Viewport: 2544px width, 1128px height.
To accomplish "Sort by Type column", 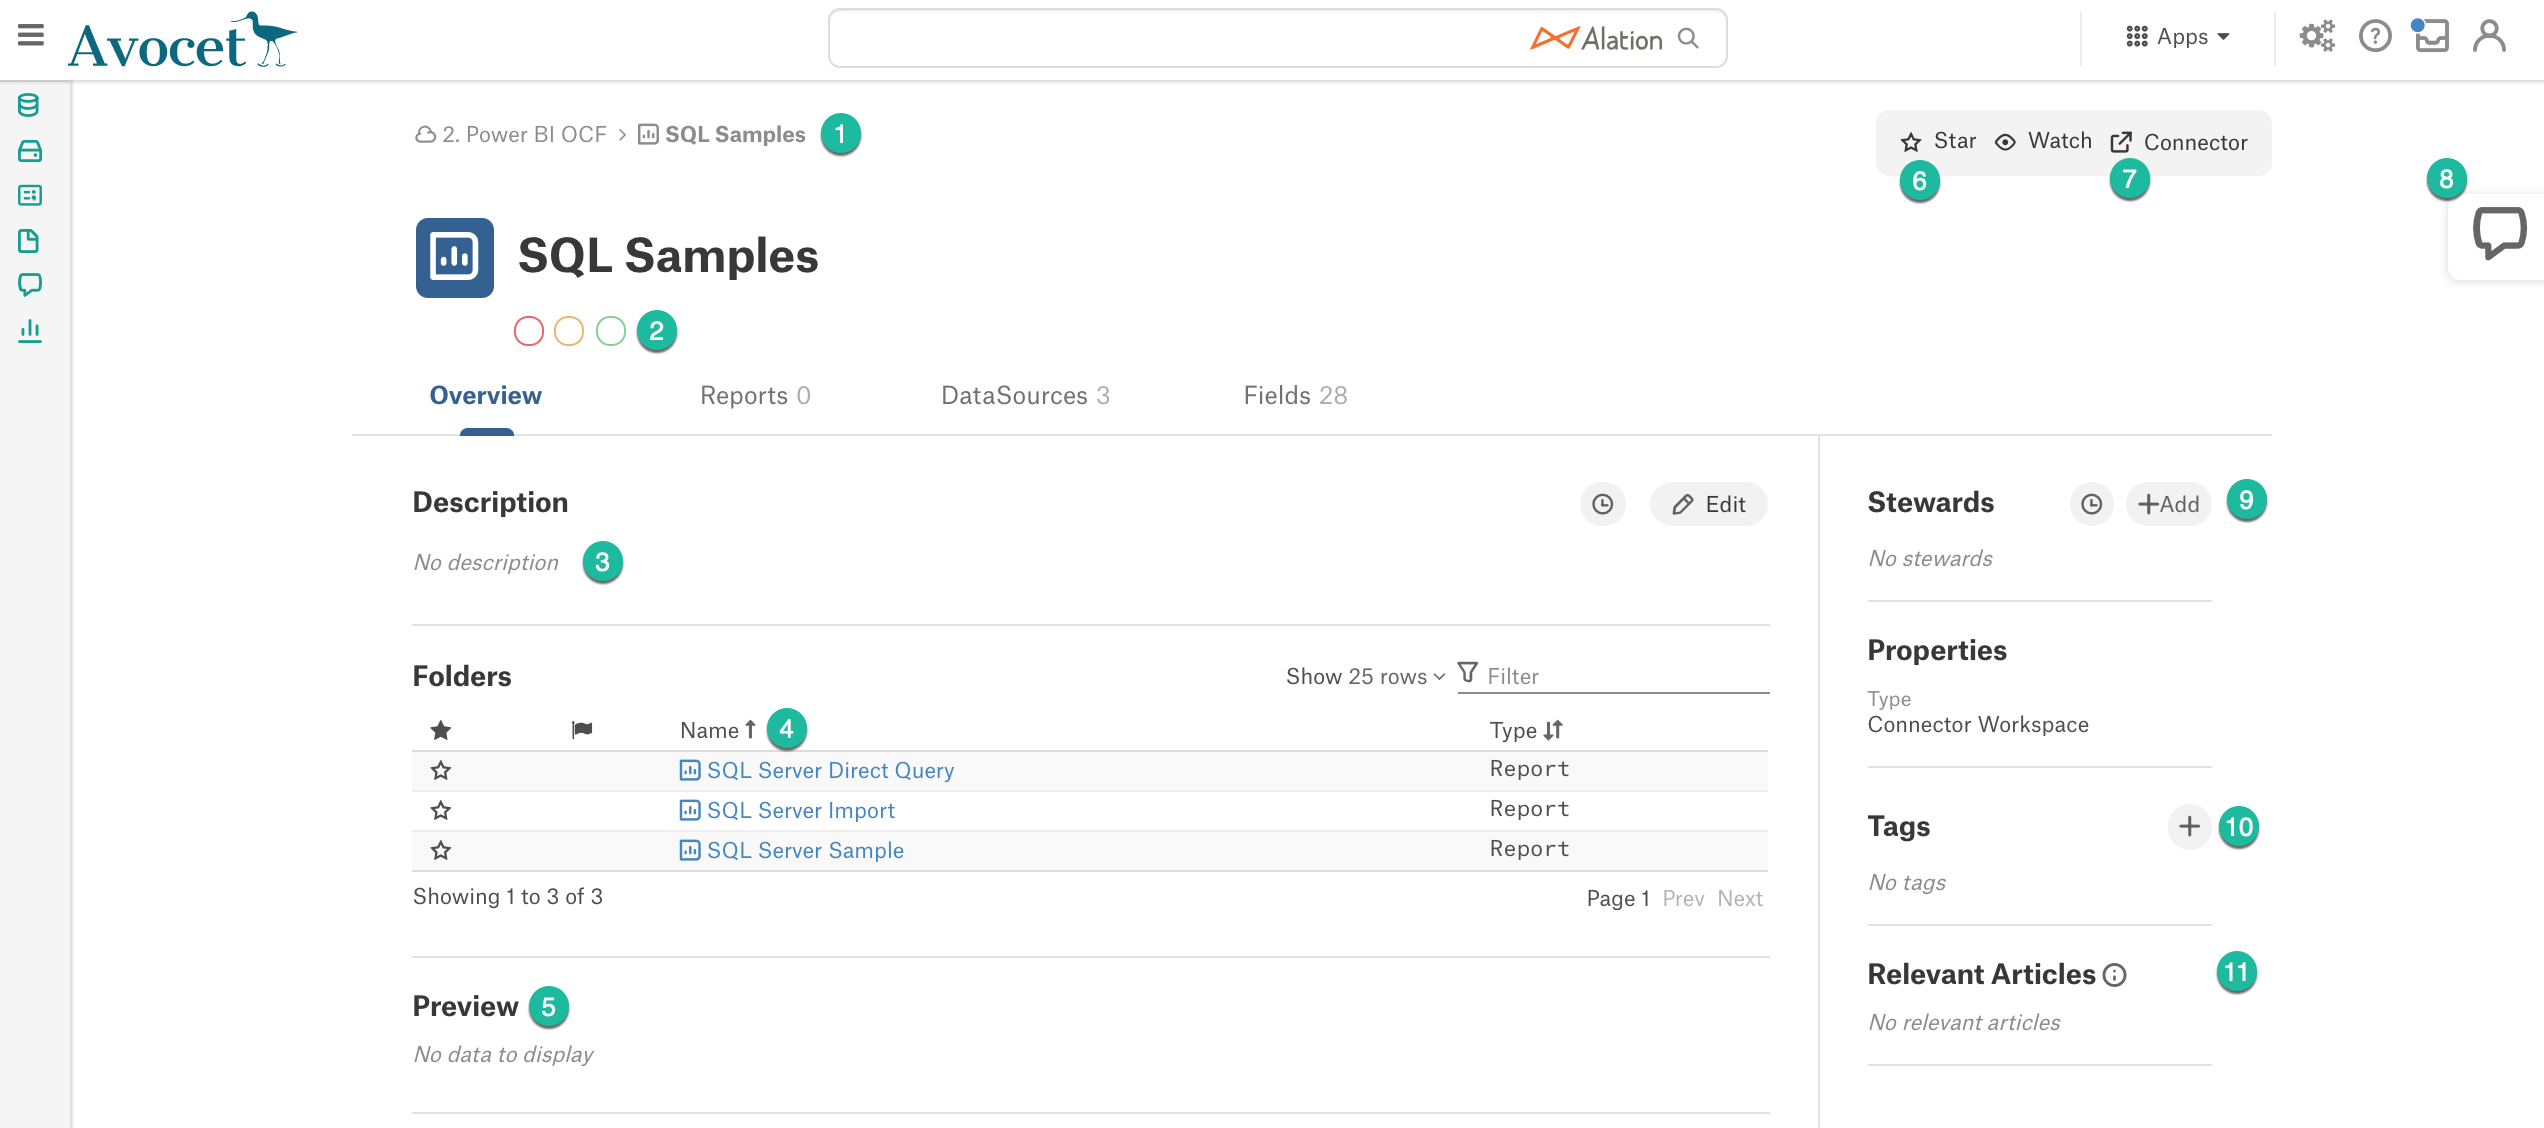I will (1526, 730).
